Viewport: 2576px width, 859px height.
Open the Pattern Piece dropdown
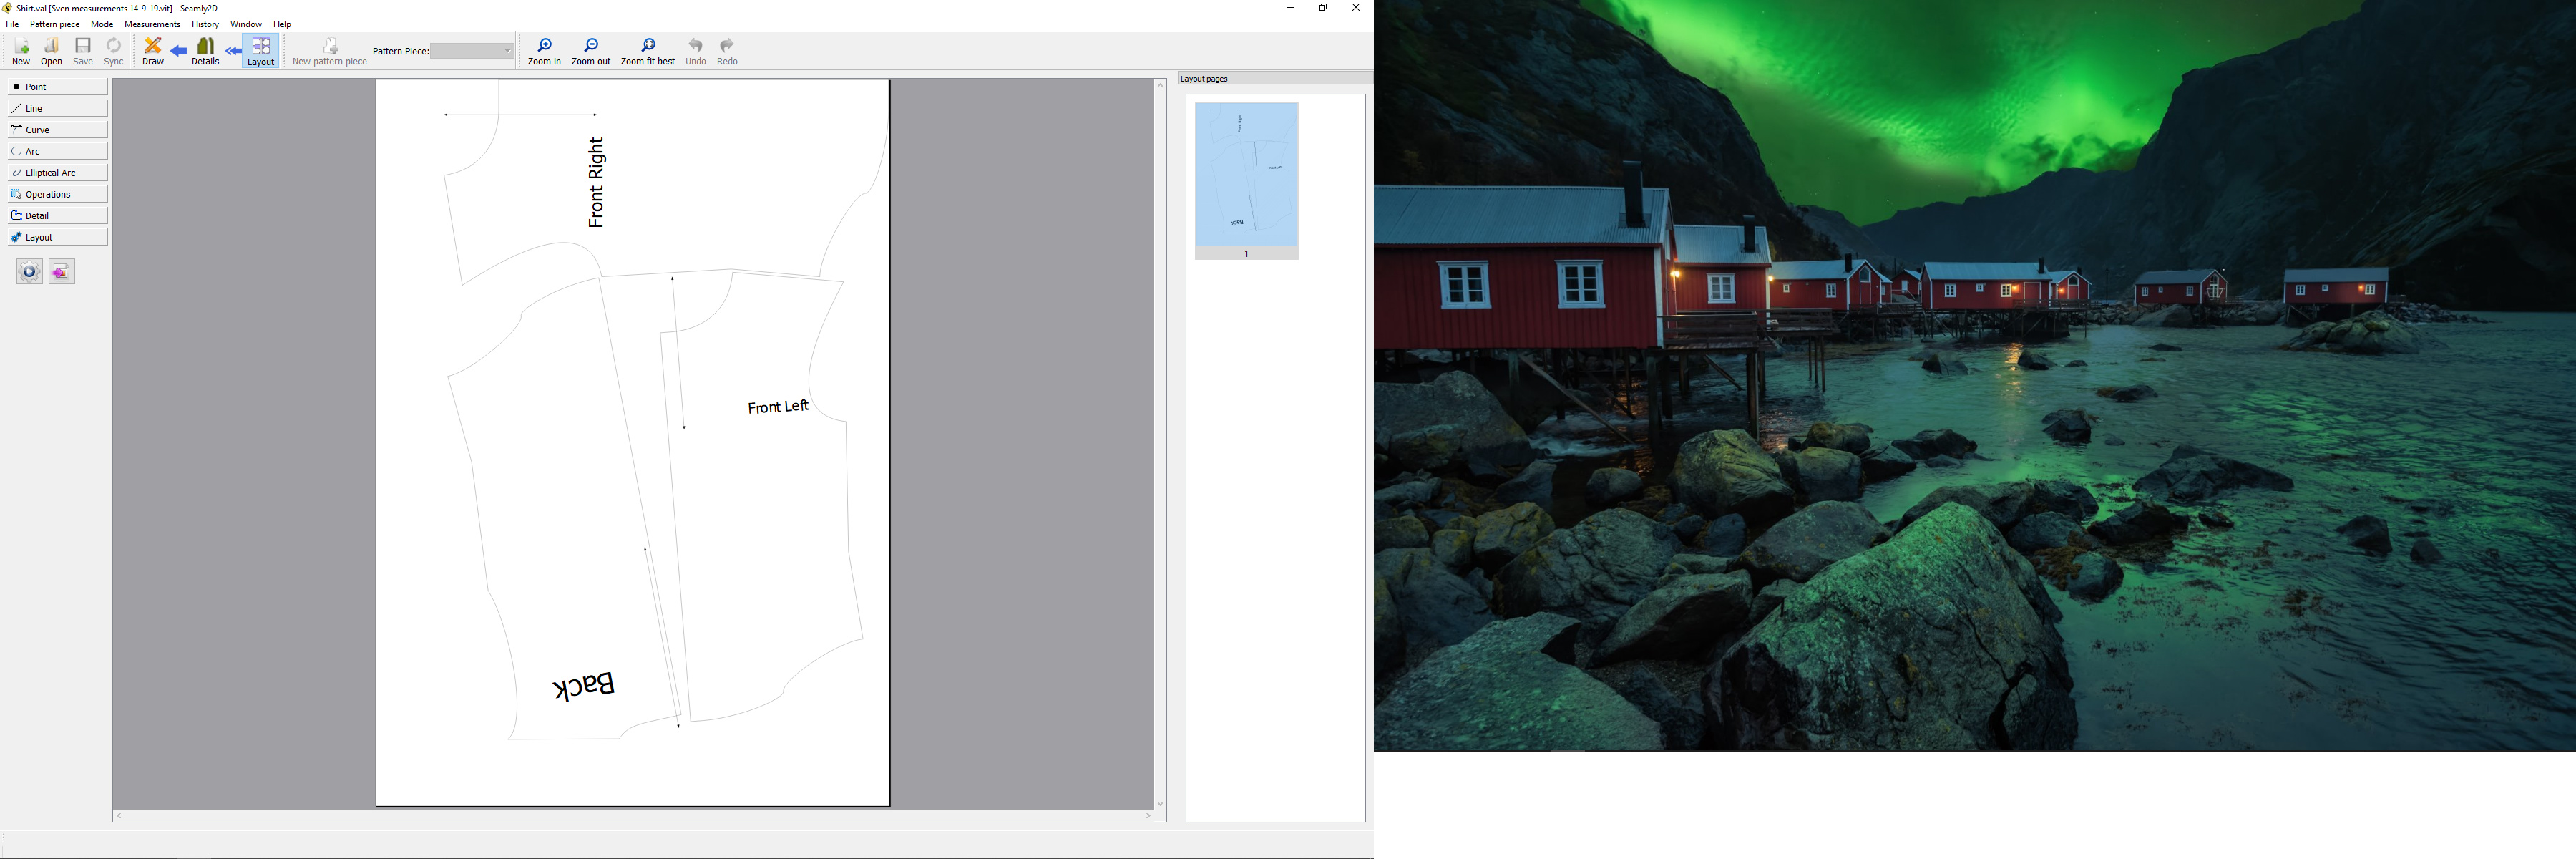(x=472, y=51)
